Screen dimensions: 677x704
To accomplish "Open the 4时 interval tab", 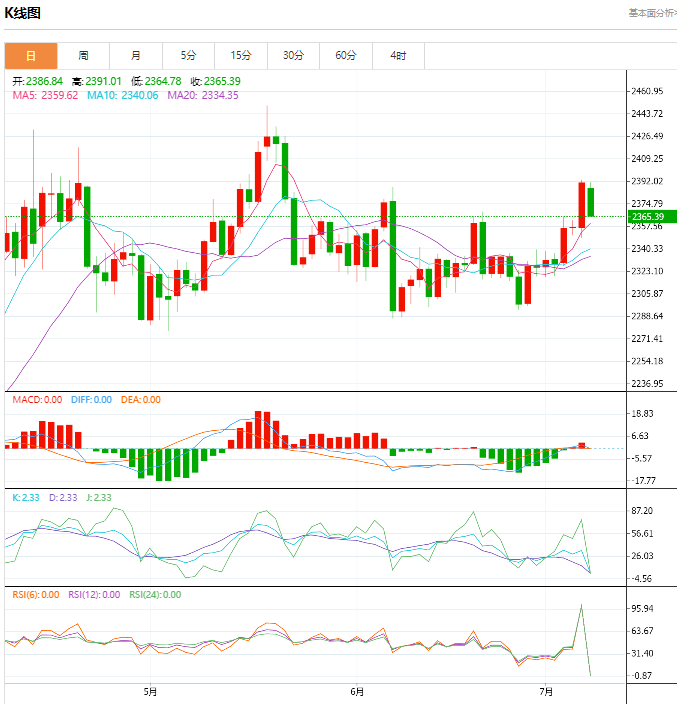I will tap(399, 56).
